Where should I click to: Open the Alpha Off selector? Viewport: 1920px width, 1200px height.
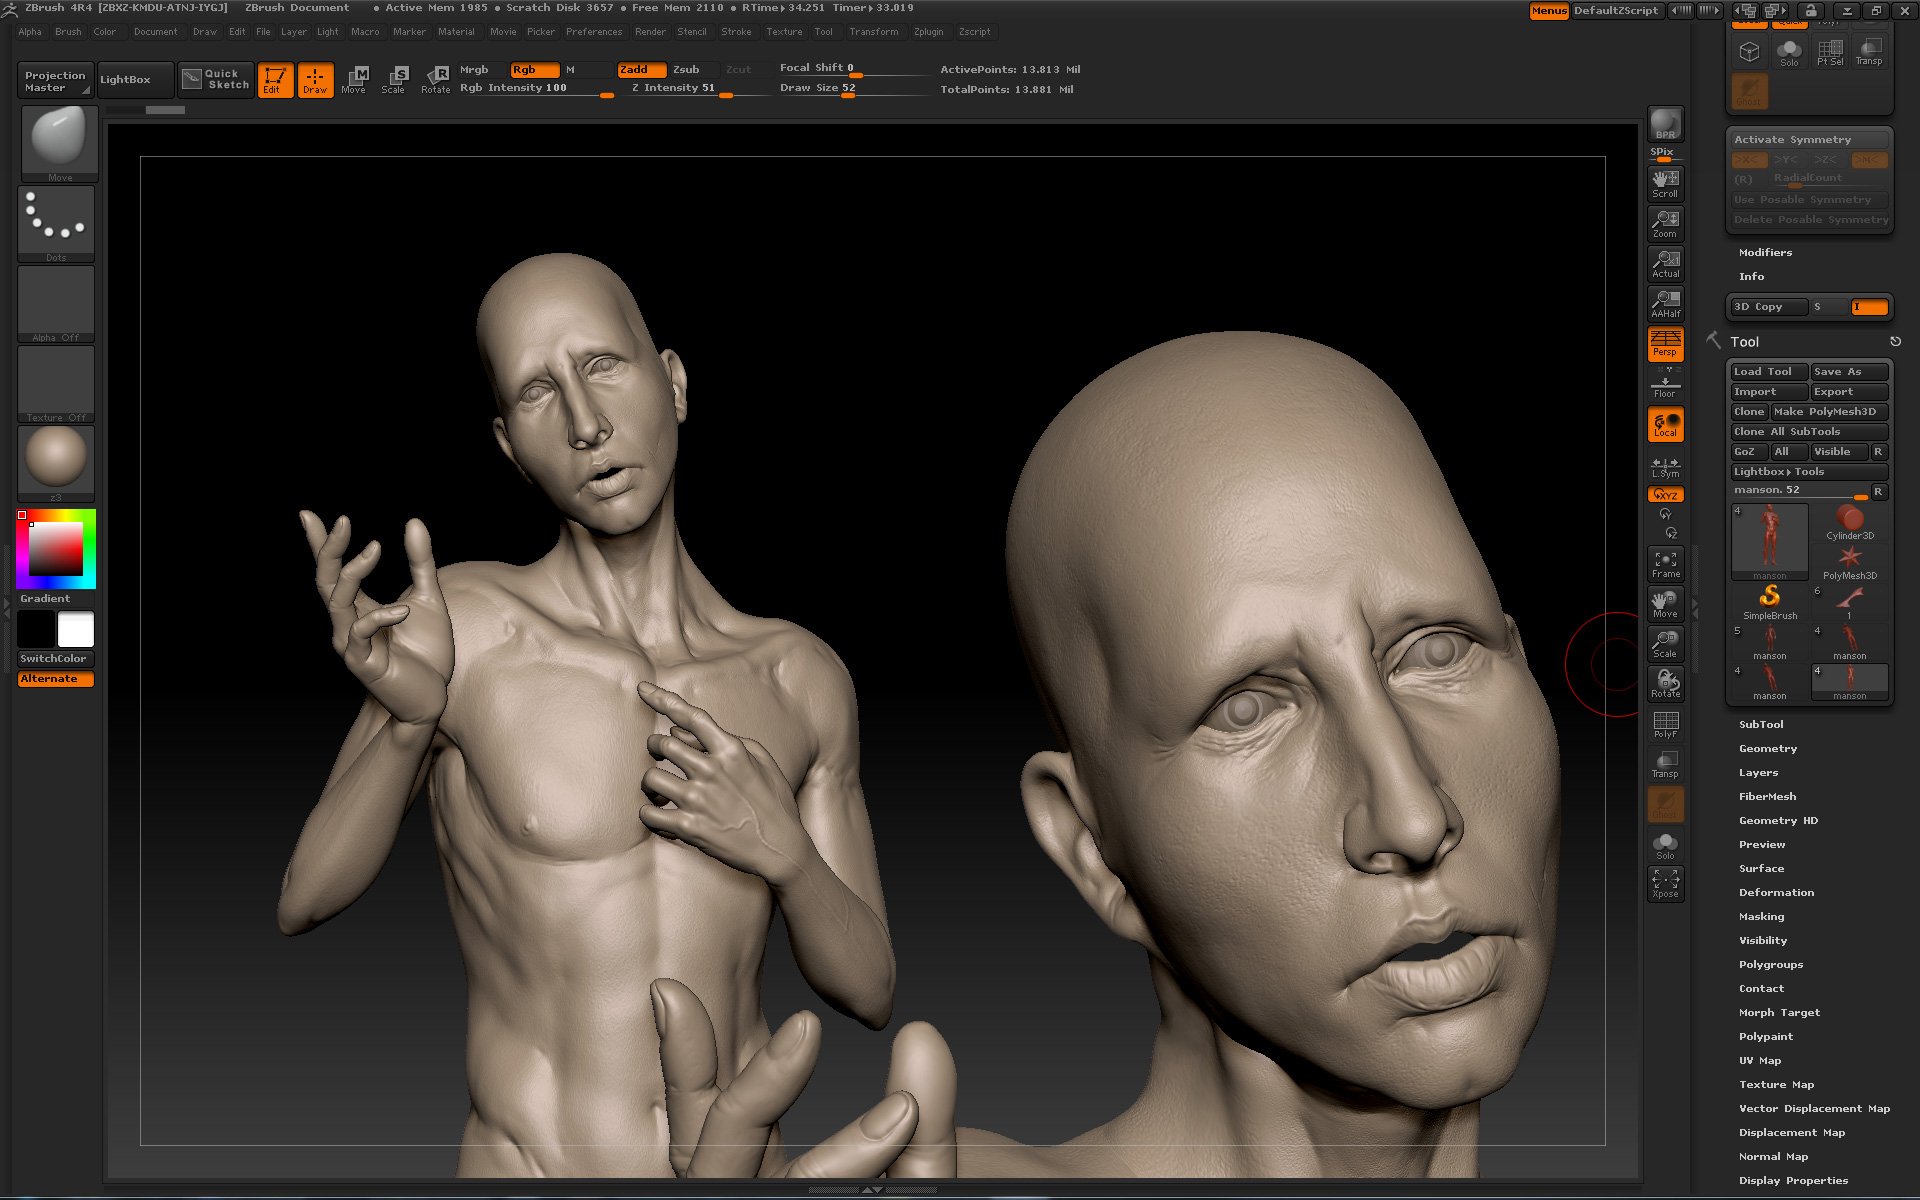pos(56,304)
